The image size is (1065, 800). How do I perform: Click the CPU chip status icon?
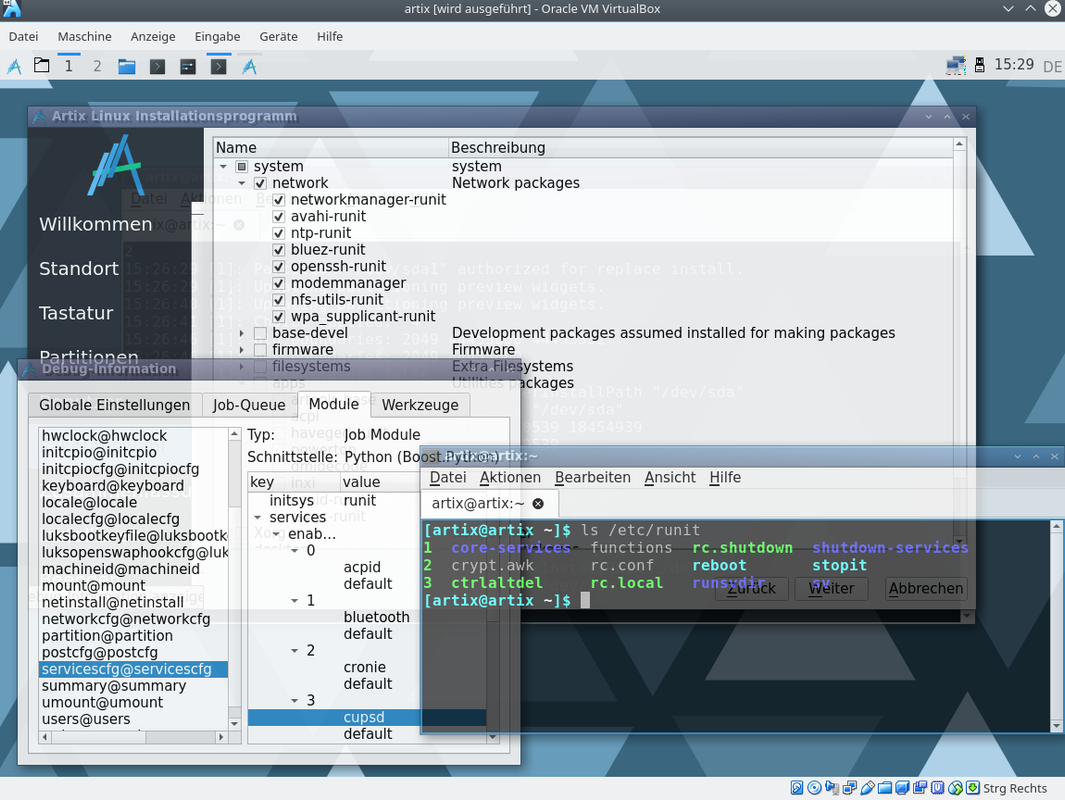[938, 788]
